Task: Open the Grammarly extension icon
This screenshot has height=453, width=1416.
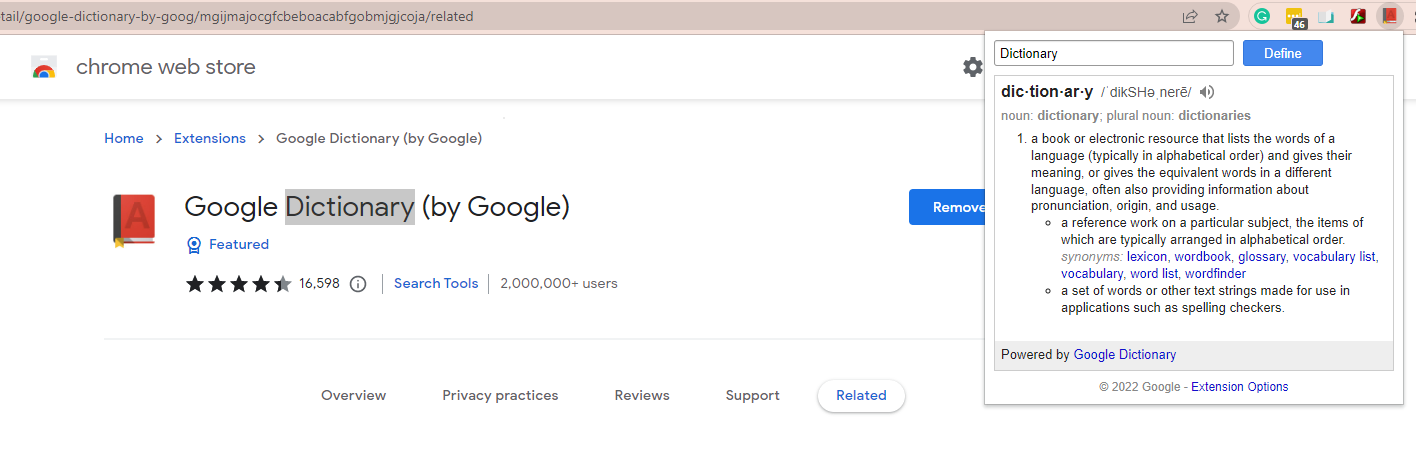Action: point(1262,16)
